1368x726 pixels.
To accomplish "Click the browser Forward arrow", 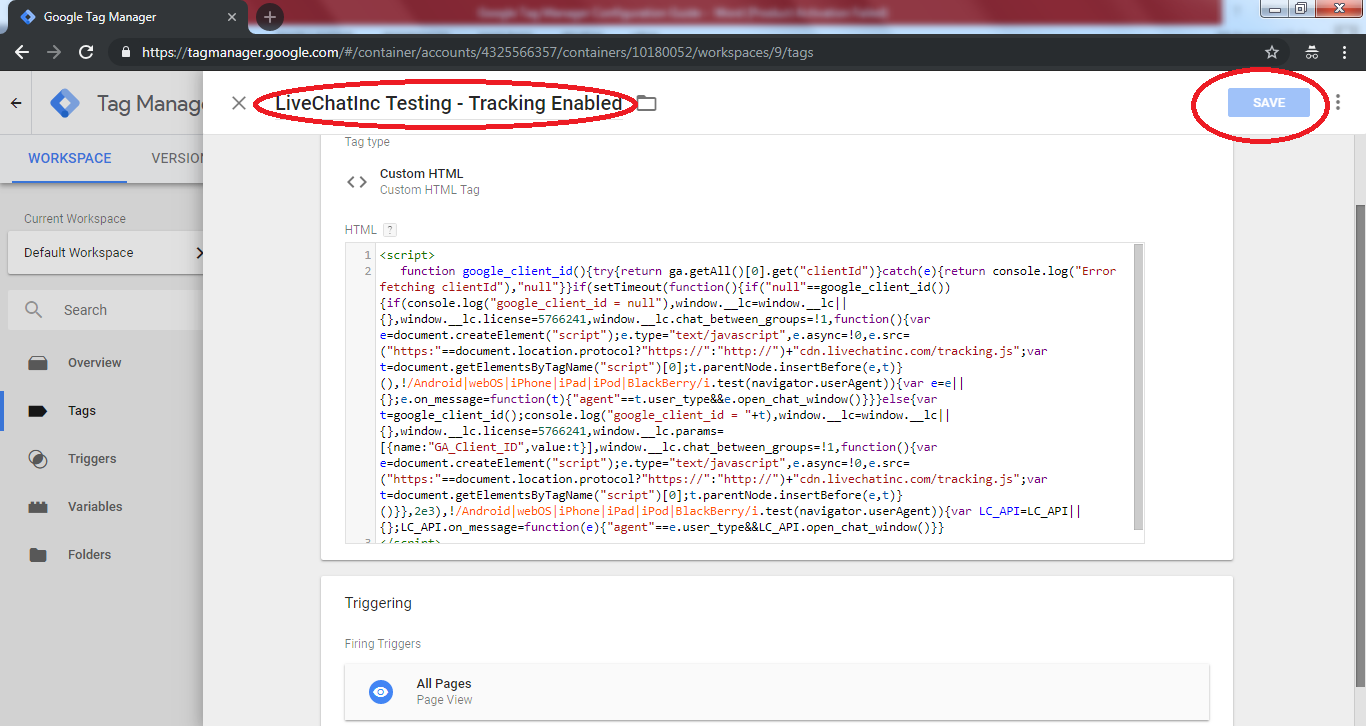I will click(54, 52).
